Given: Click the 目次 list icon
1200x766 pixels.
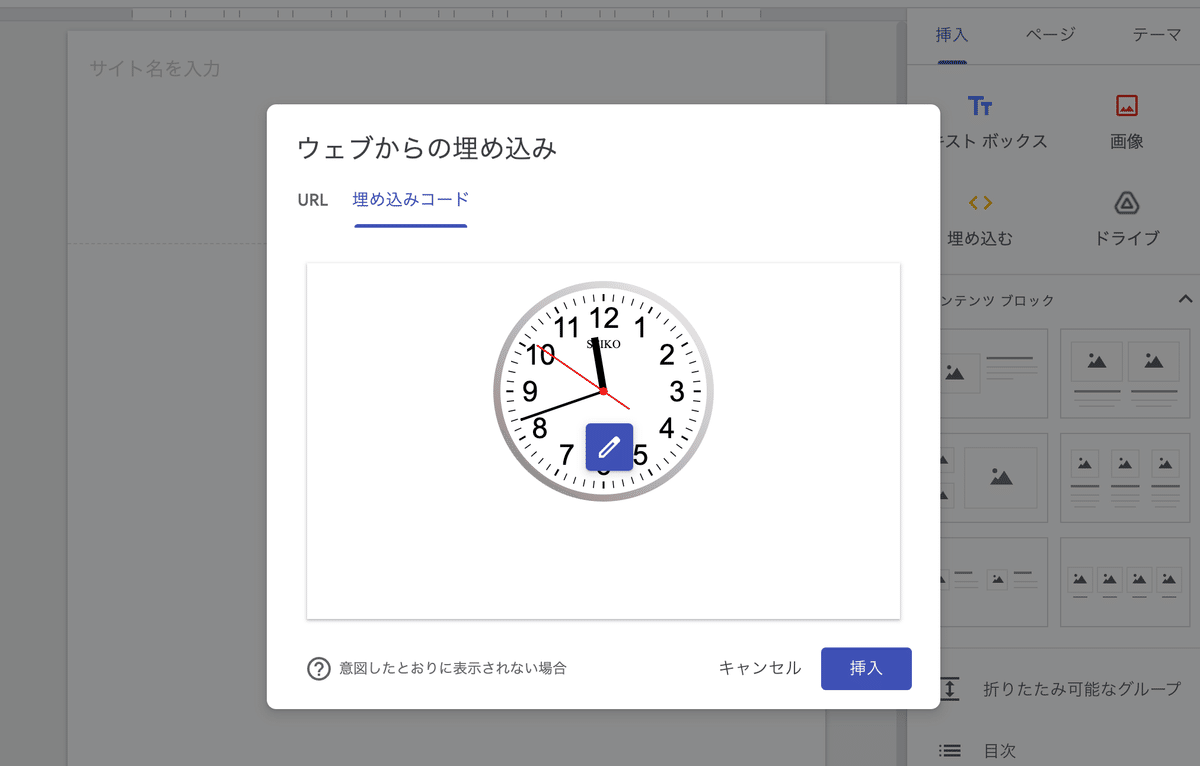Looking at the screenshot, I should 950,750.
